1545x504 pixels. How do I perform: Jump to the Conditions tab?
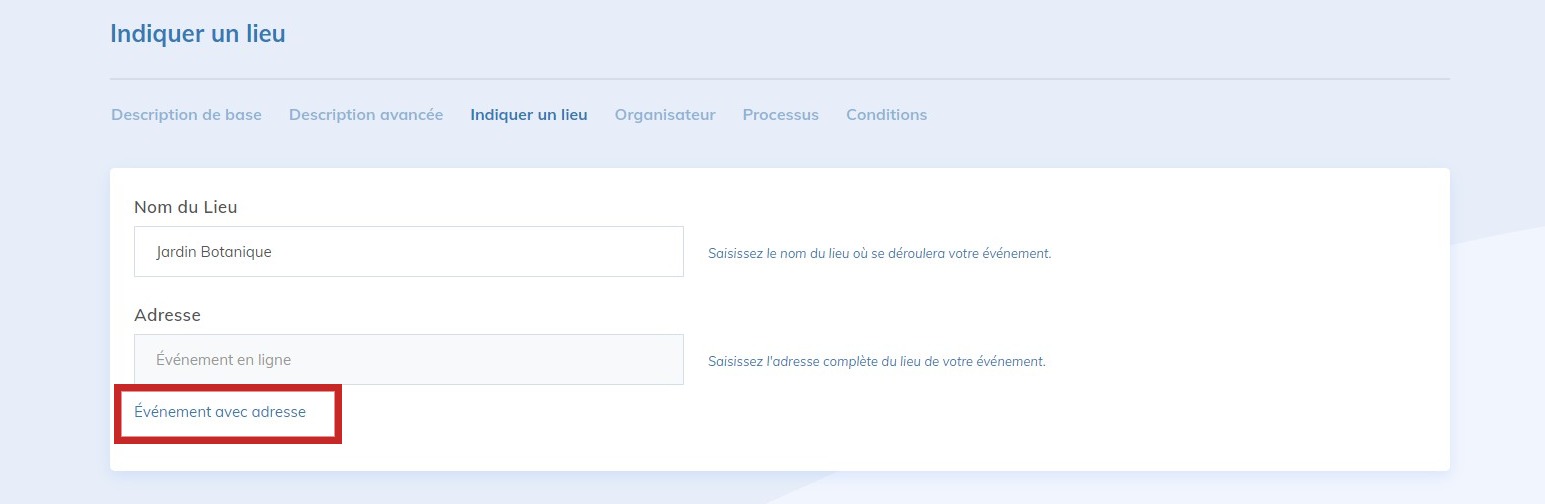(x=886, y=115)
